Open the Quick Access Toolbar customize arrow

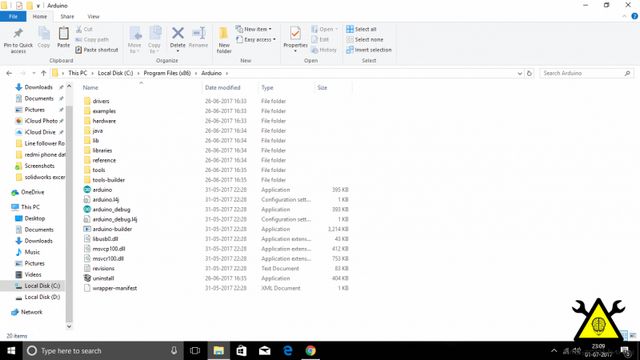[x=38, y=6]
